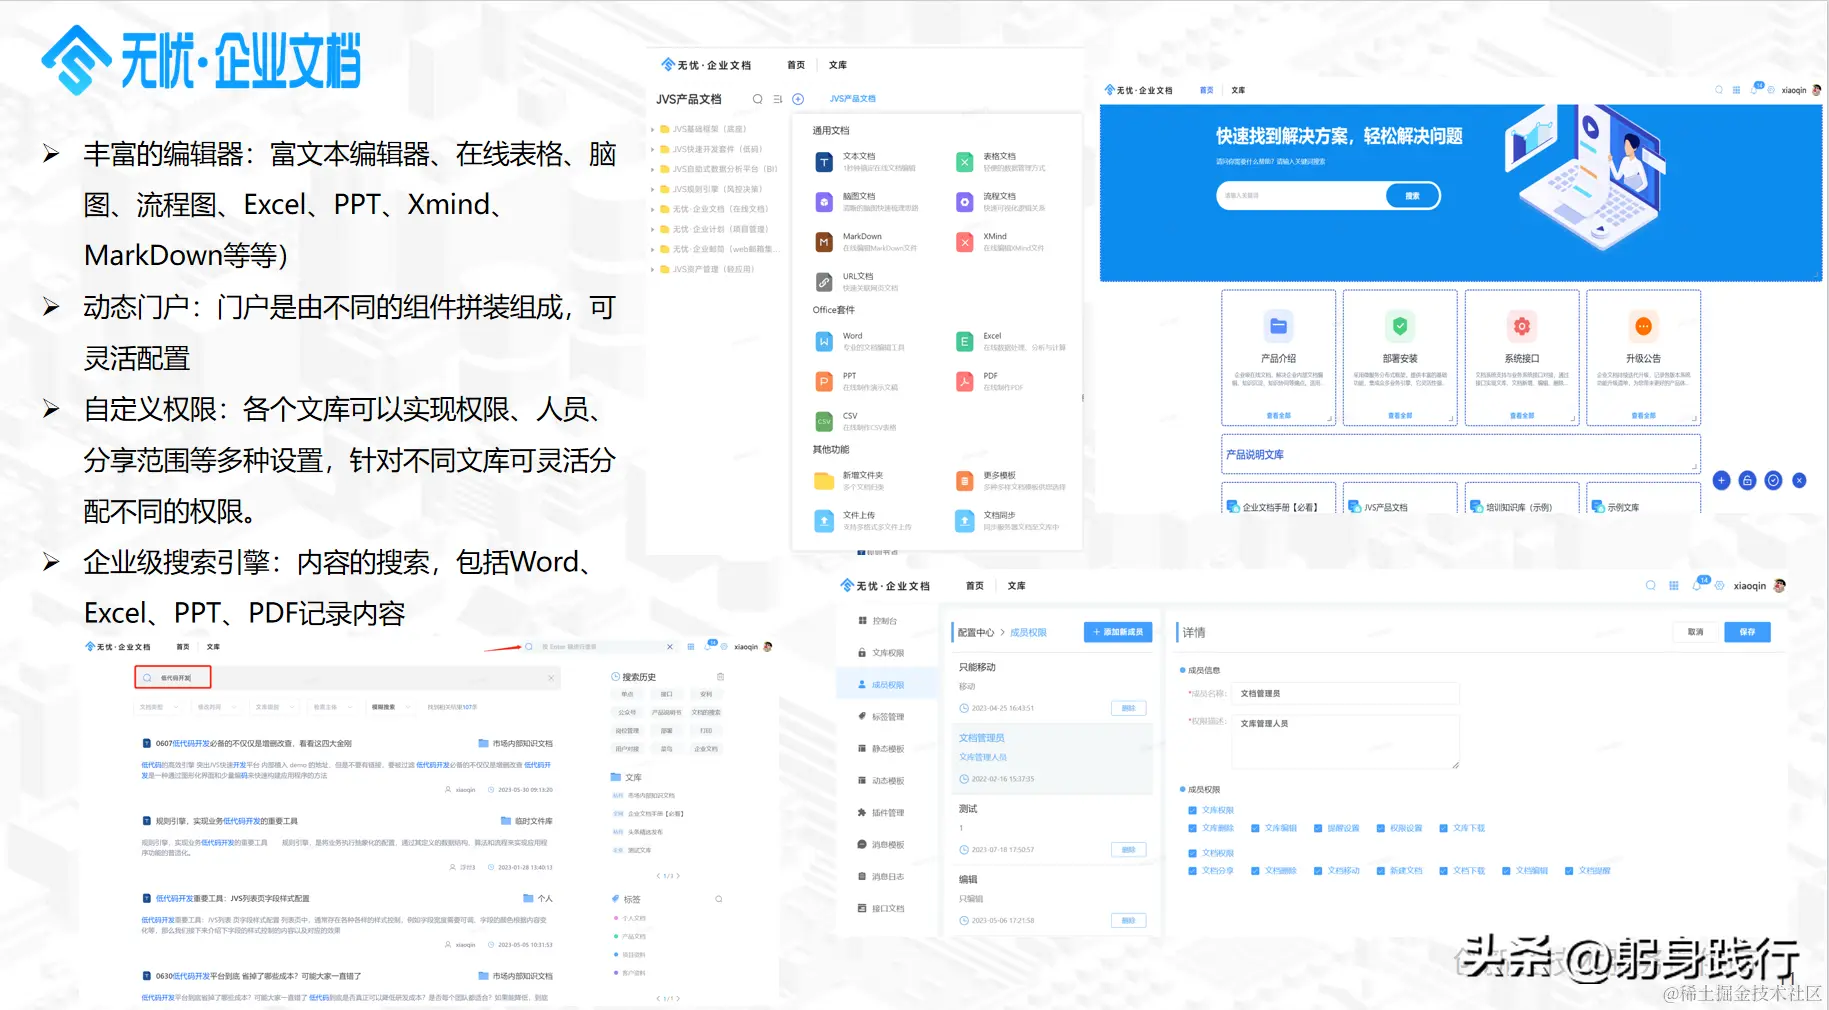1829x1010 pixels.
Task: Click 文档同步 to sync documents
Action: [x=1010, y=521]
